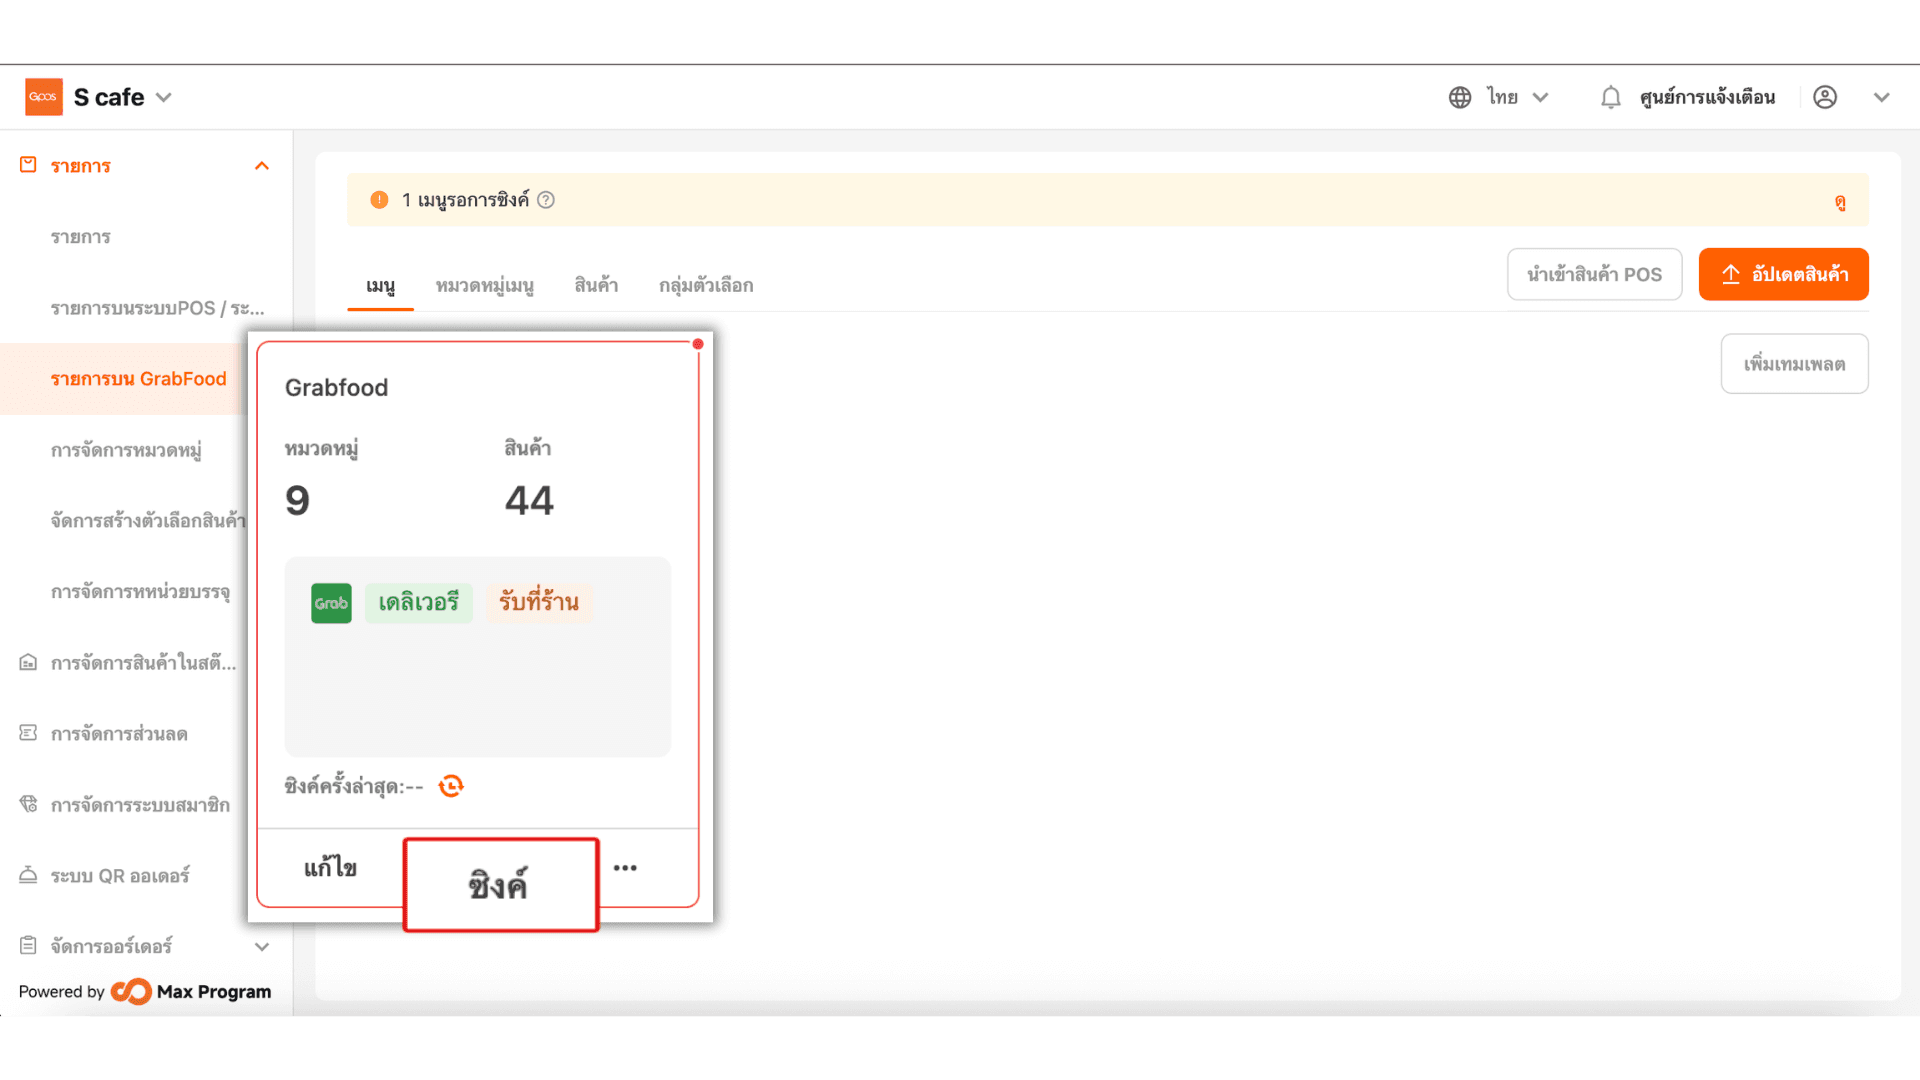Click the user profile avatar icon
The width and height of the screenshot is (1920, 1080).
[x=1825, y=97]
